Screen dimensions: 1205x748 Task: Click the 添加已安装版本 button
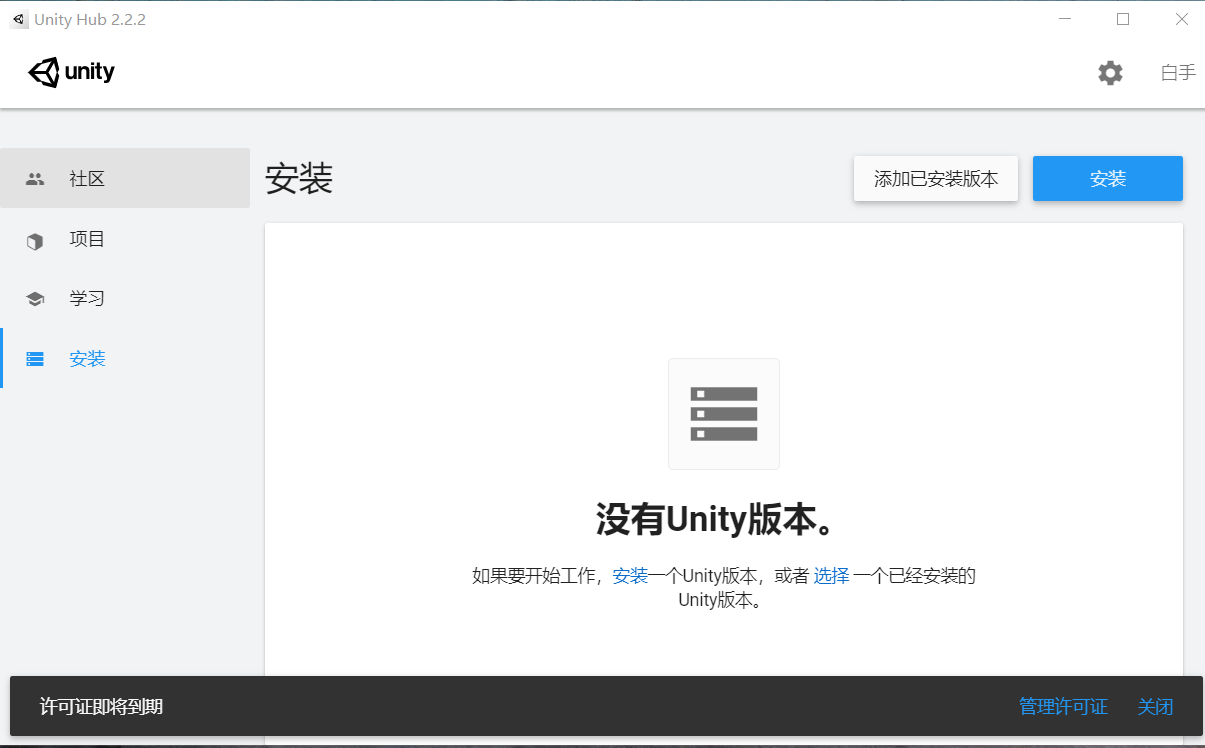(936, 179)
